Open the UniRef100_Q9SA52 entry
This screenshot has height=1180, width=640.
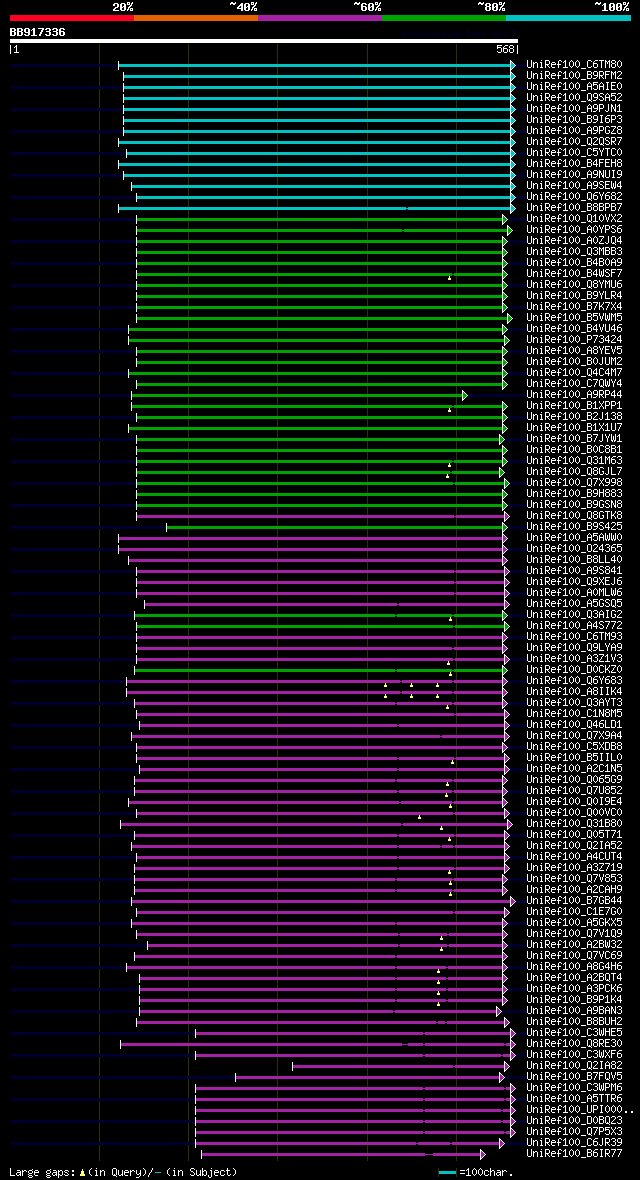tap(574, 98)
